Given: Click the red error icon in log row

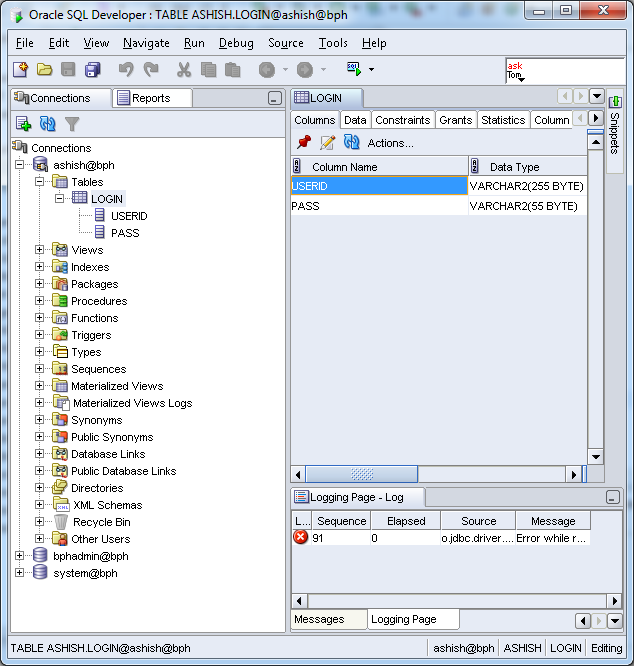Looking at the screenshot, I should pyautogui.click(x=301, y=537).
